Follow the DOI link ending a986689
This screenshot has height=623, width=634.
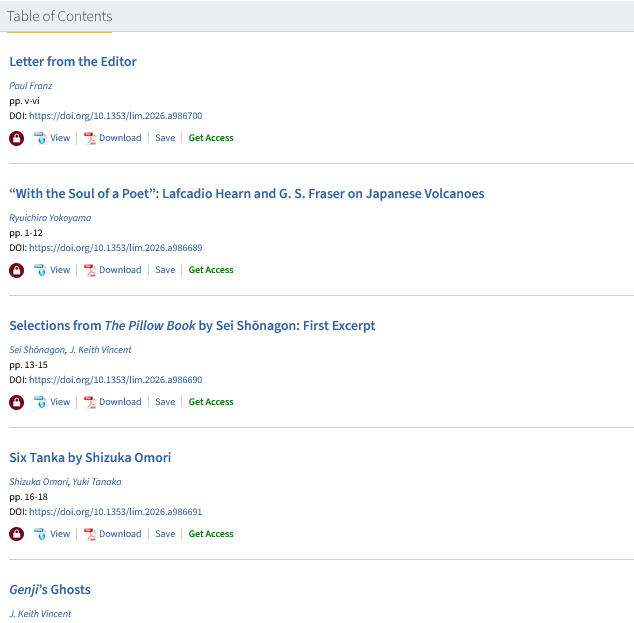click(116, 248)
